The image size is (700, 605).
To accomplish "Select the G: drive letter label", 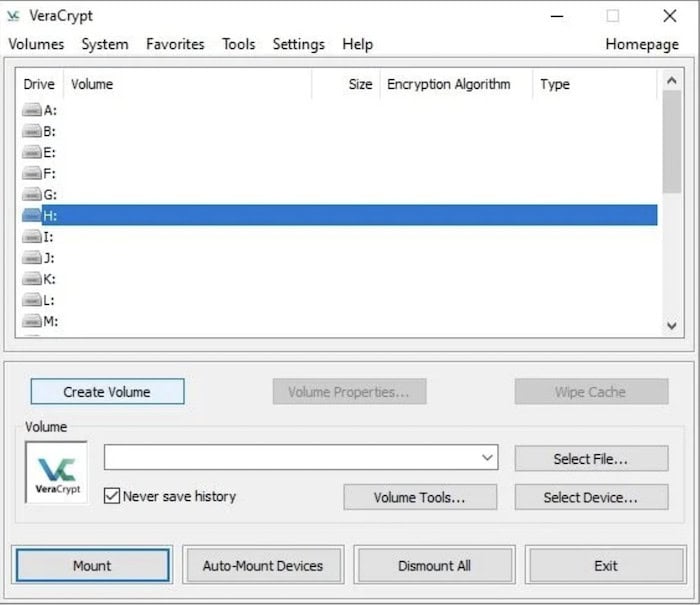I will (50, 195).
